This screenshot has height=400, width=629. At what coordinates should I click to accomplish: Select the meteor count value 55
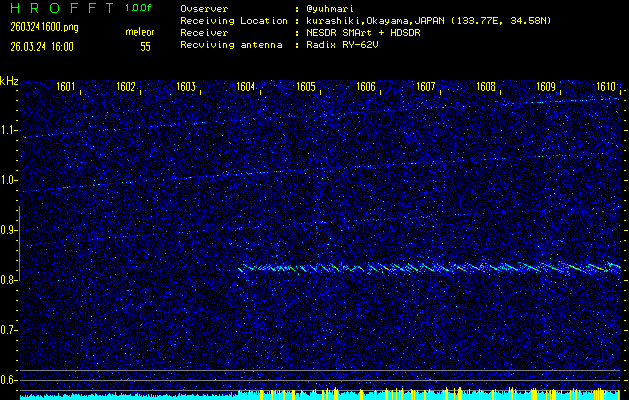pos(145,46)
